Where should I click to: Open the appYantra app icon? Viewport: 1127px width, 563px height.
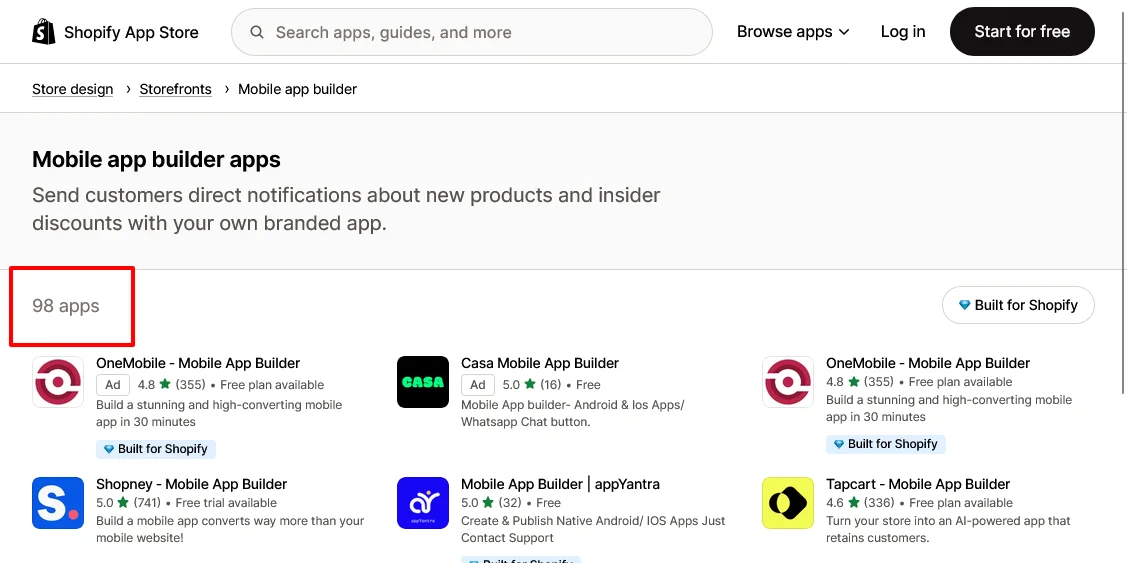(x=423, y=503)
